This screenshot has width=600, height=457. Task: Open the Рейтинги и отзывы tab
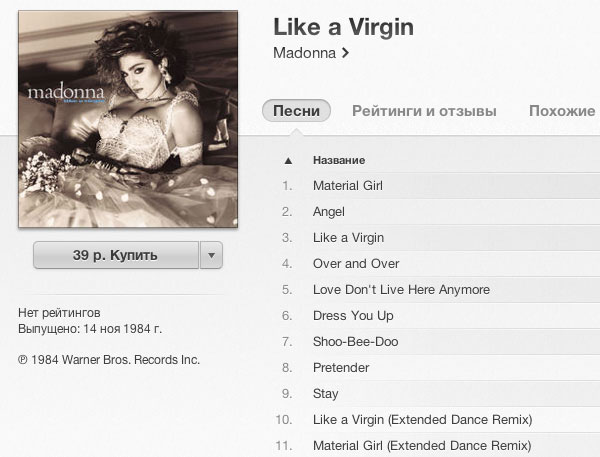point(424,111)
